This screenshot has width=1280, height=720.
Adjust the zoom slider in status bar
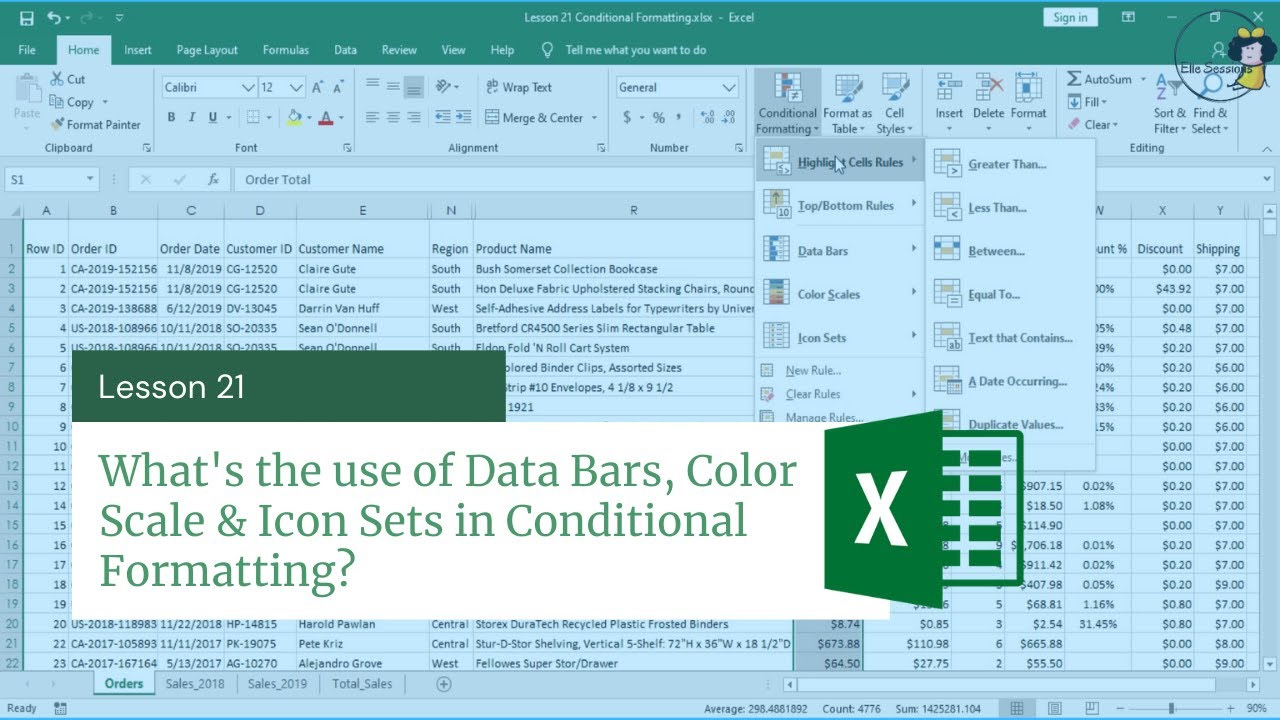pyautogui.click(x=1173, y=709)
